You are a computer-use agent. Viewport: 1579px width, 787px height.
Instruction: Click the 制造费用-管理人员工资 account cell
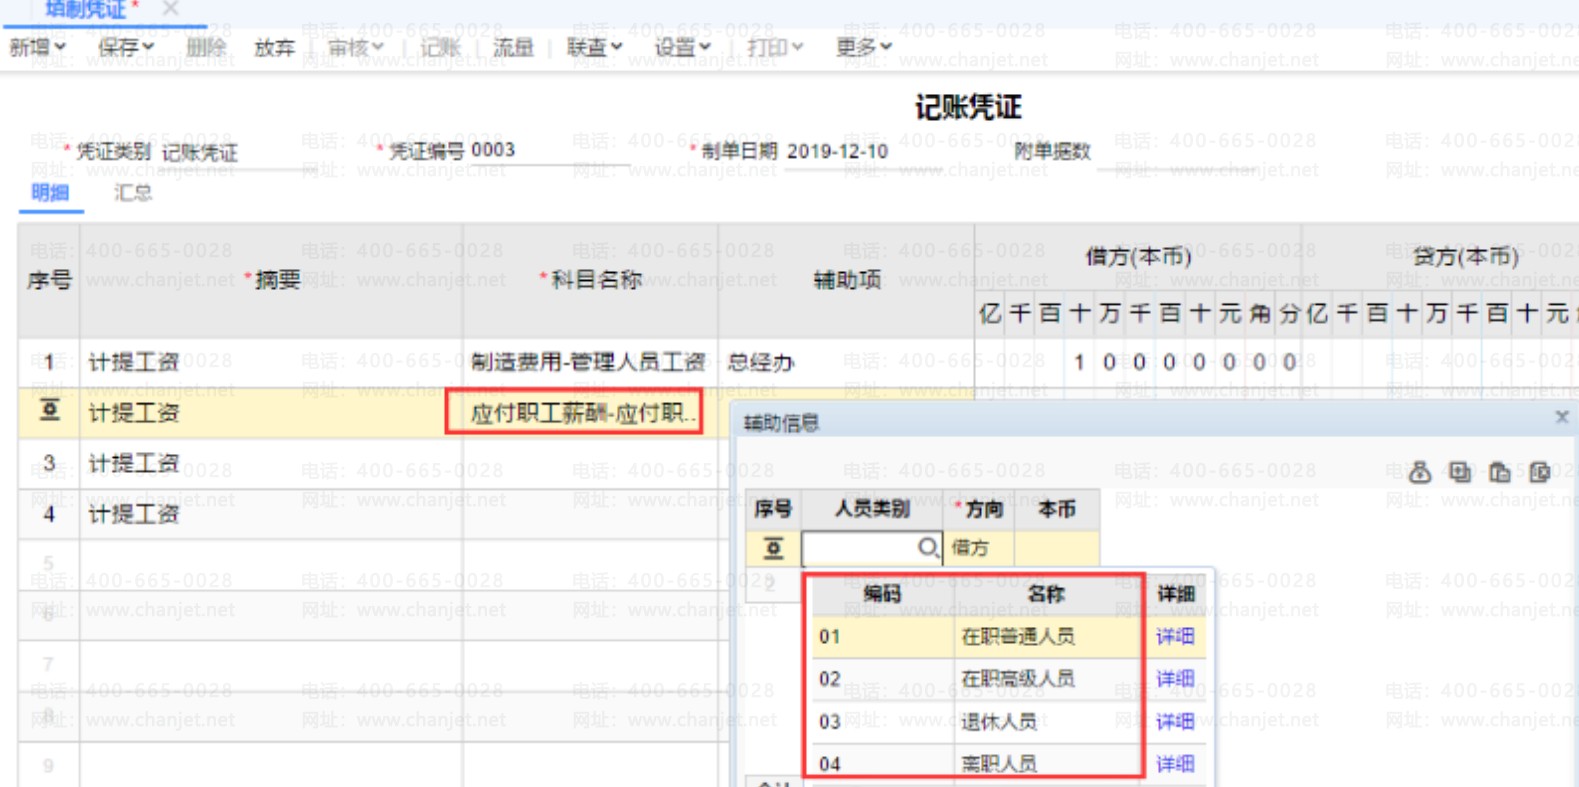pos(589,362)
